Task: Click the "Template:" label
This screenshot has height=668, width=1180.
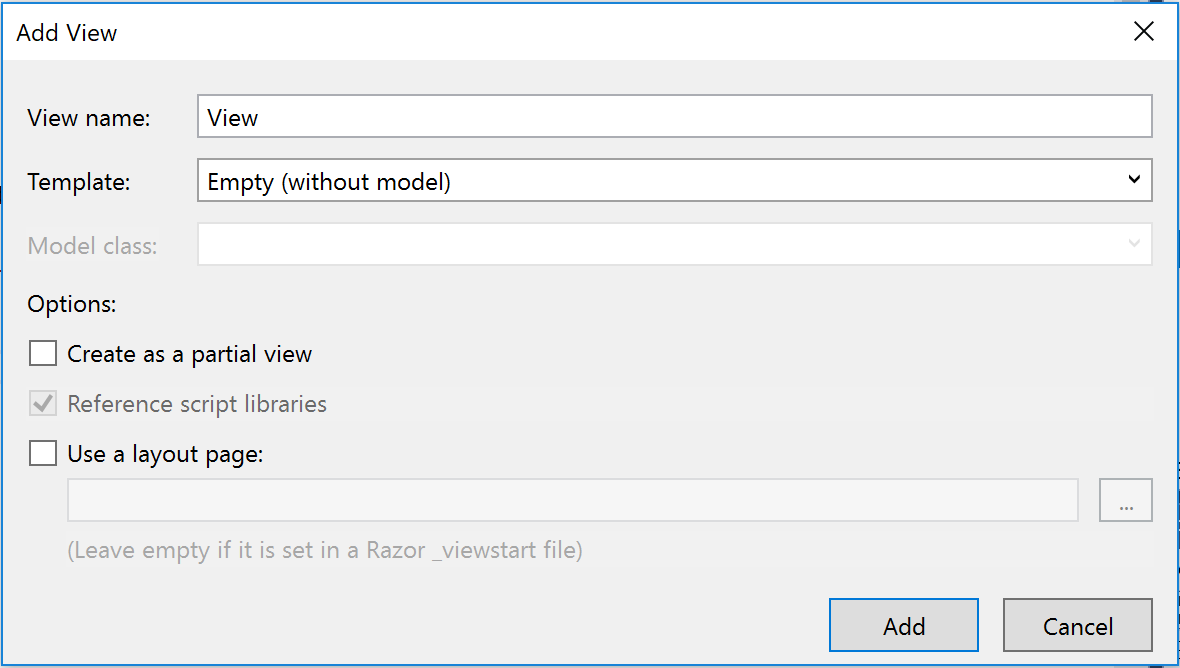Action: 79,182
